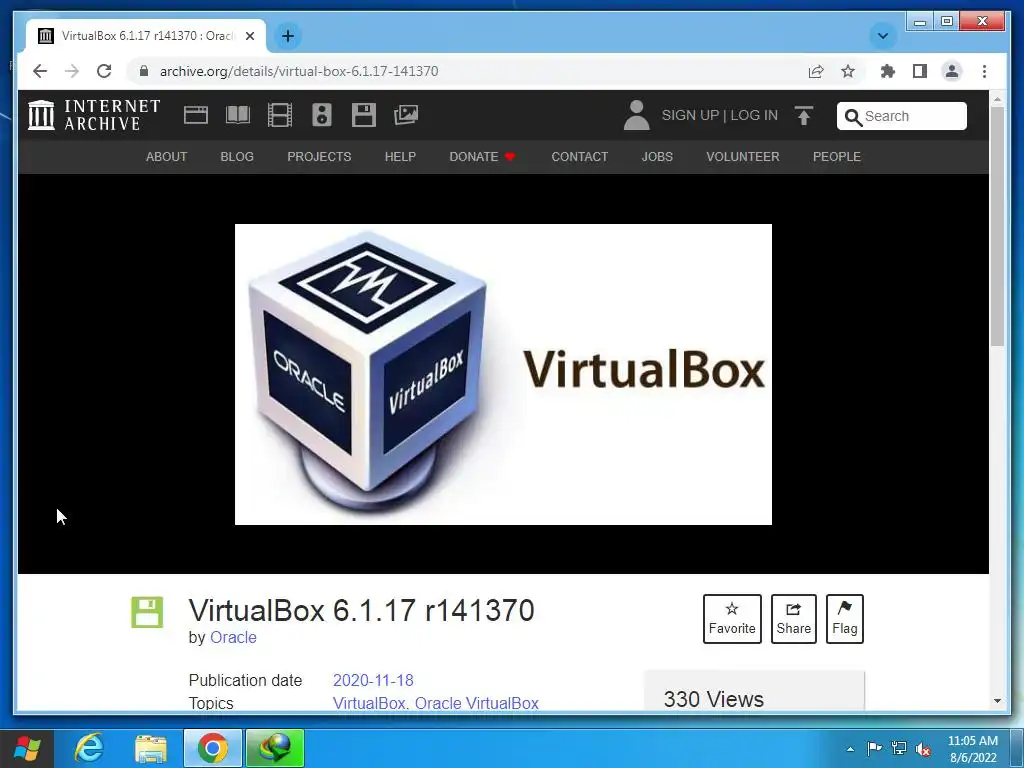The image size is (1024, 768).
Task: Show hidden system tray icons
Action: click(x=850, y=749)
